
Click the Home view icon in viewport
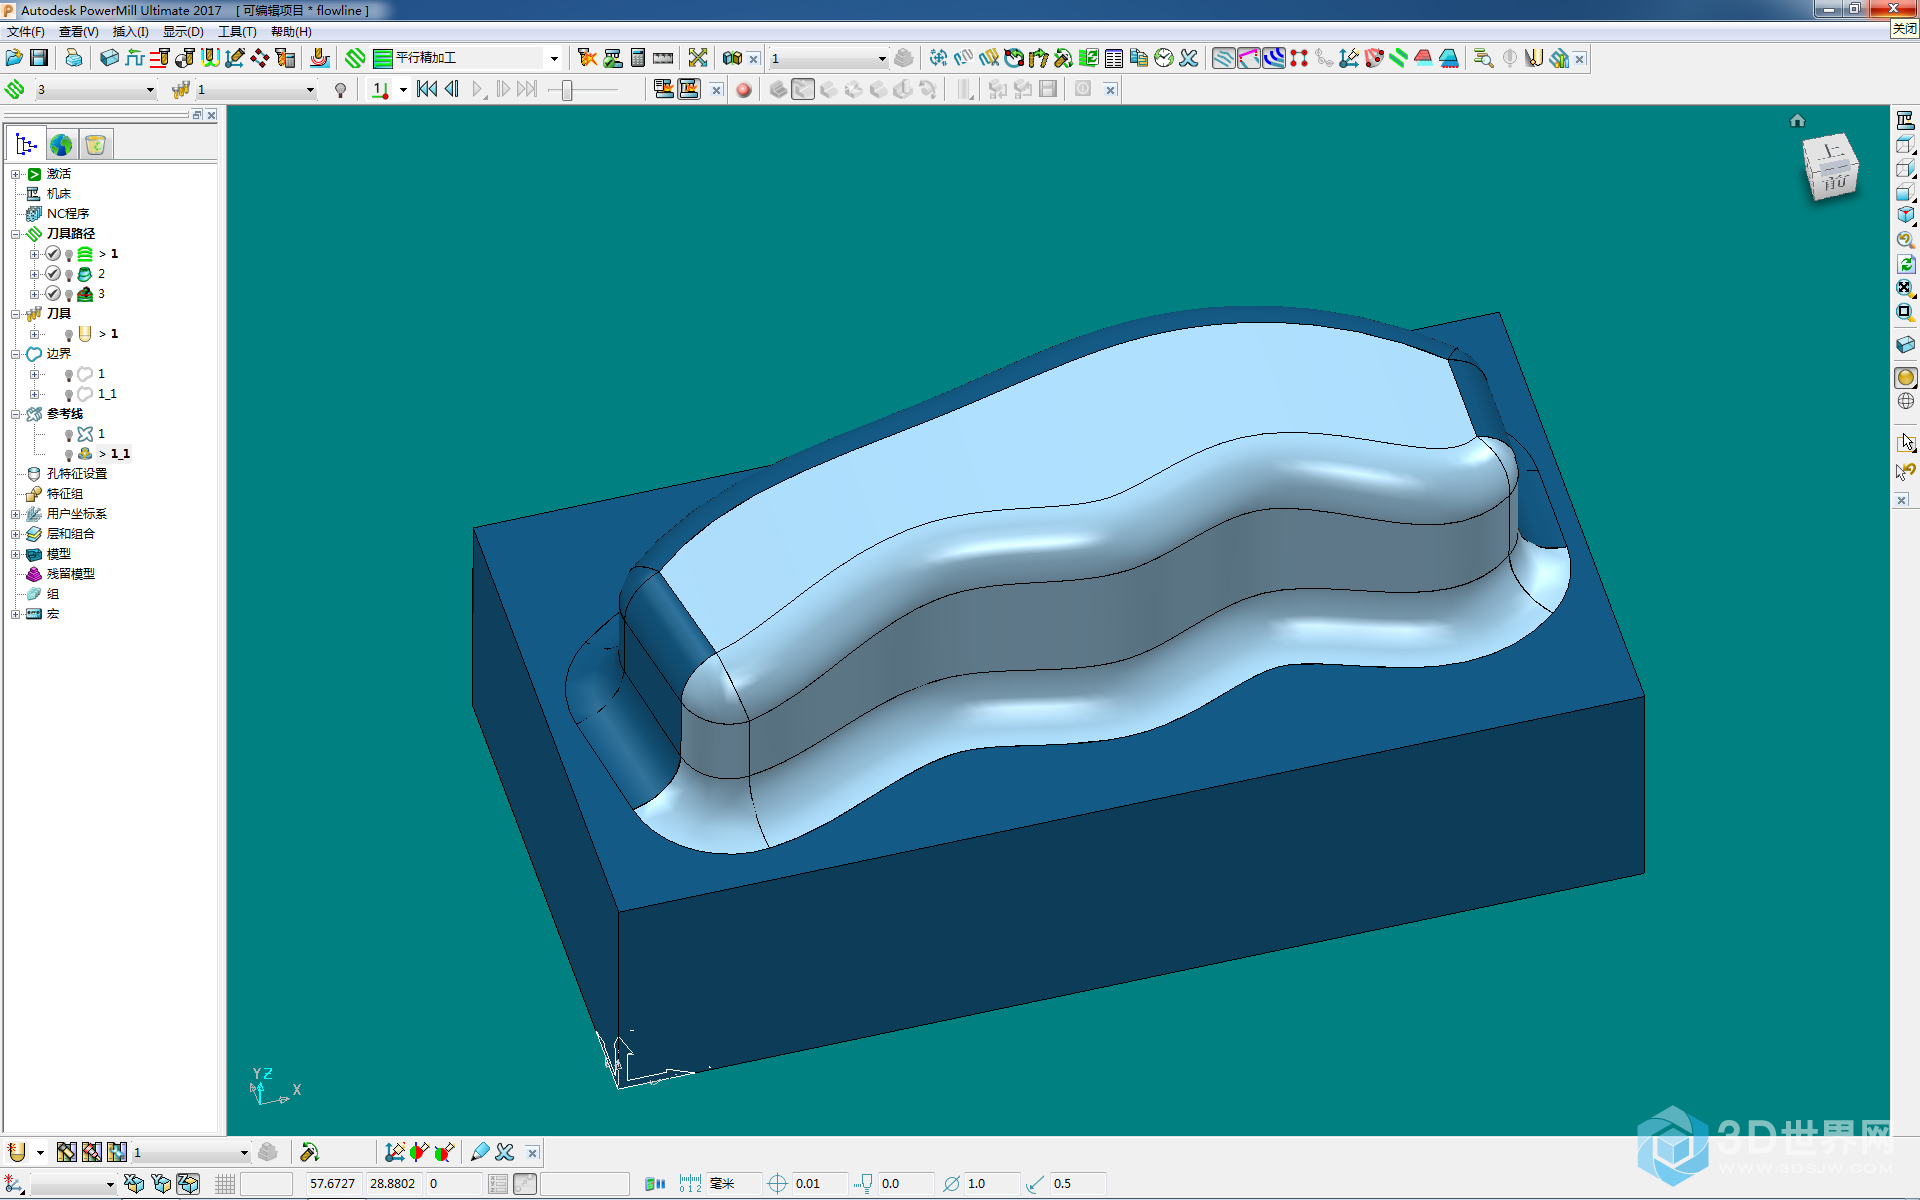(x=1797, y=121)
